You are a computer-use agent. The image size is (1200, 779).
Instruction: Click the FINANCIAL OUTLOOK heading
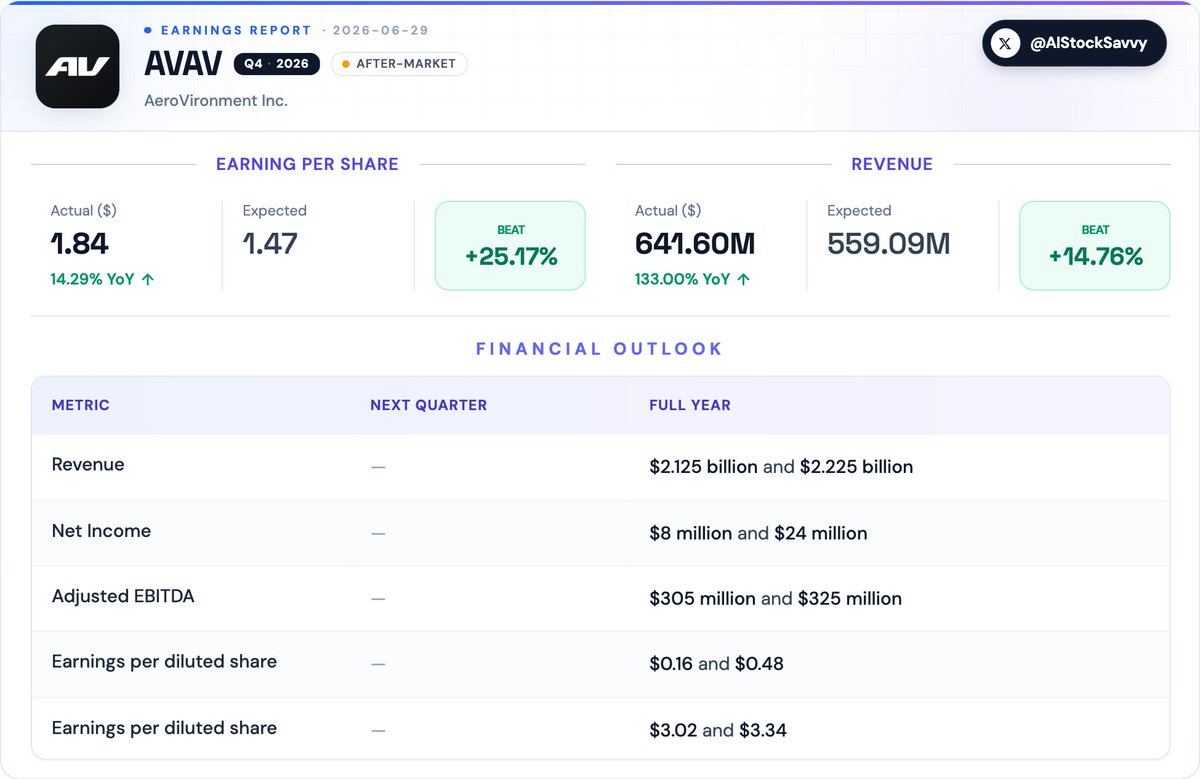point(600,349)
